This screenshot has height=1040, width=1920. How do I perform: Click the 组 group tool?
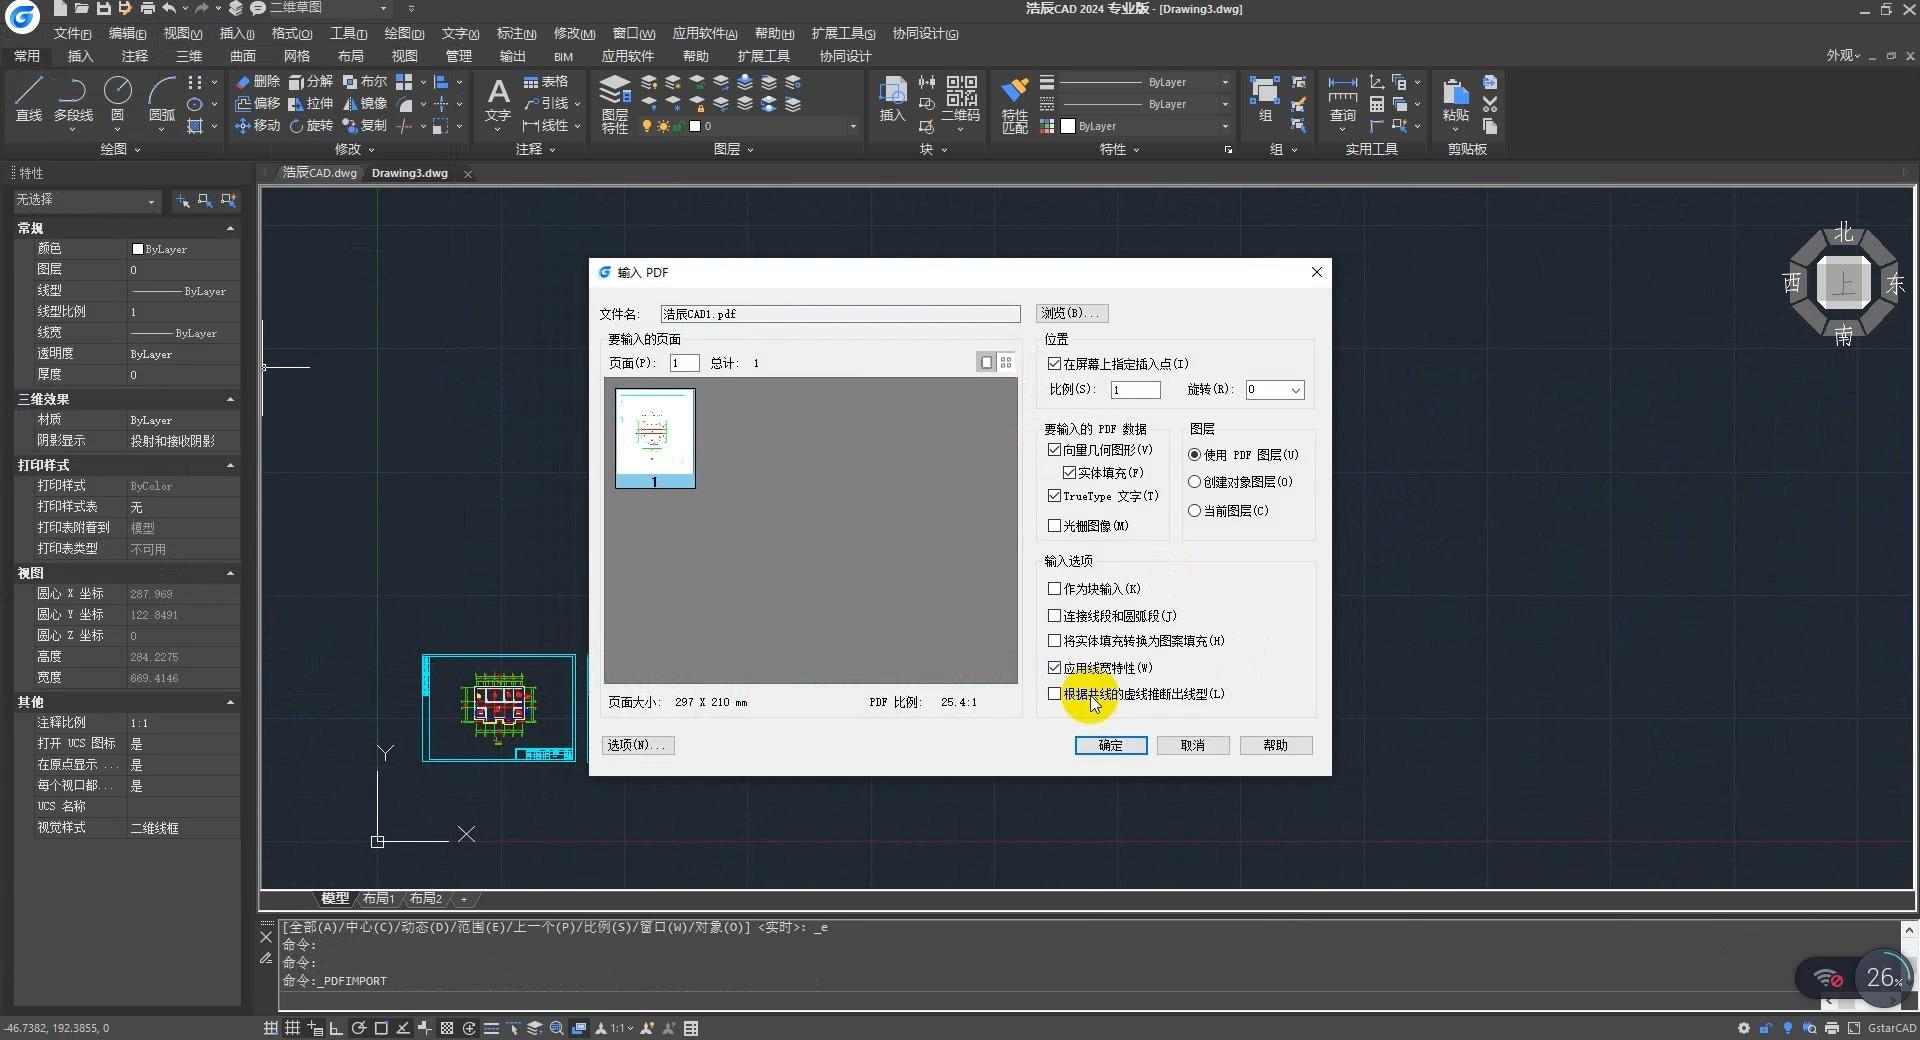click(x=1265, y=100)
